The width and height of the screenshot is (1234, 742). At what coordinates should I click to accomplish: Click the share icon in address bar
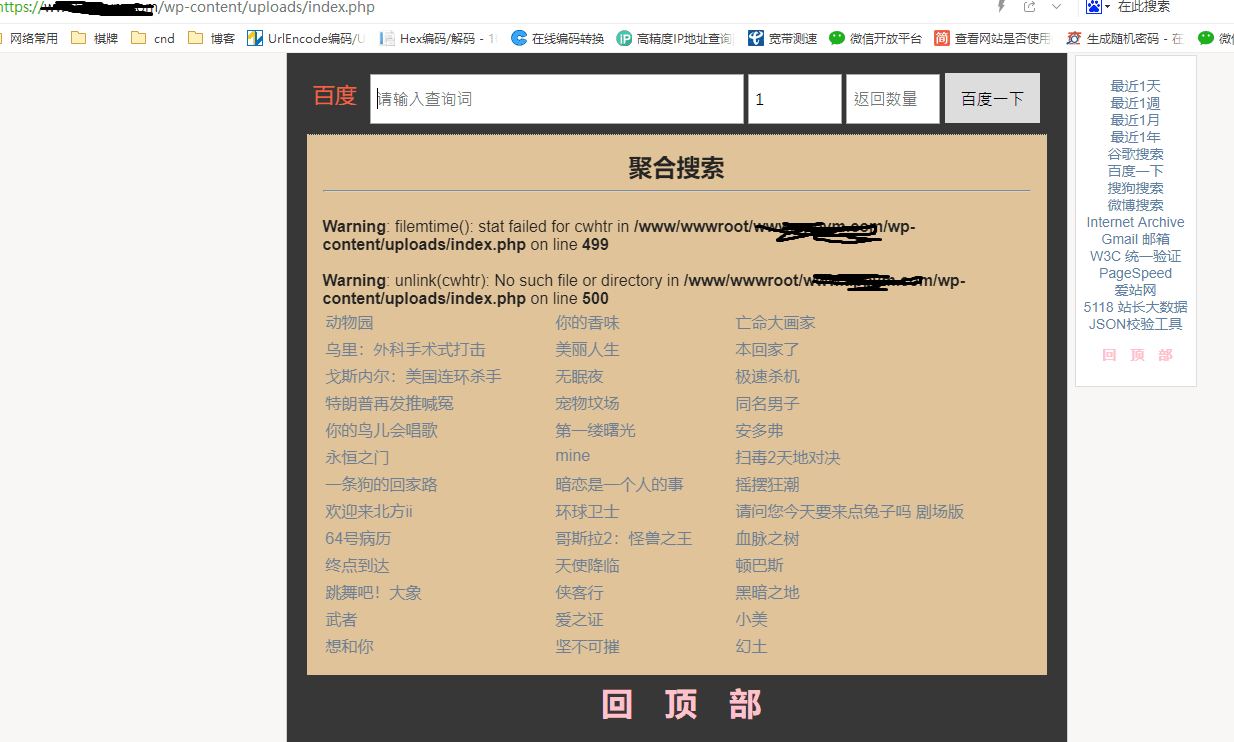(1029, 7)
